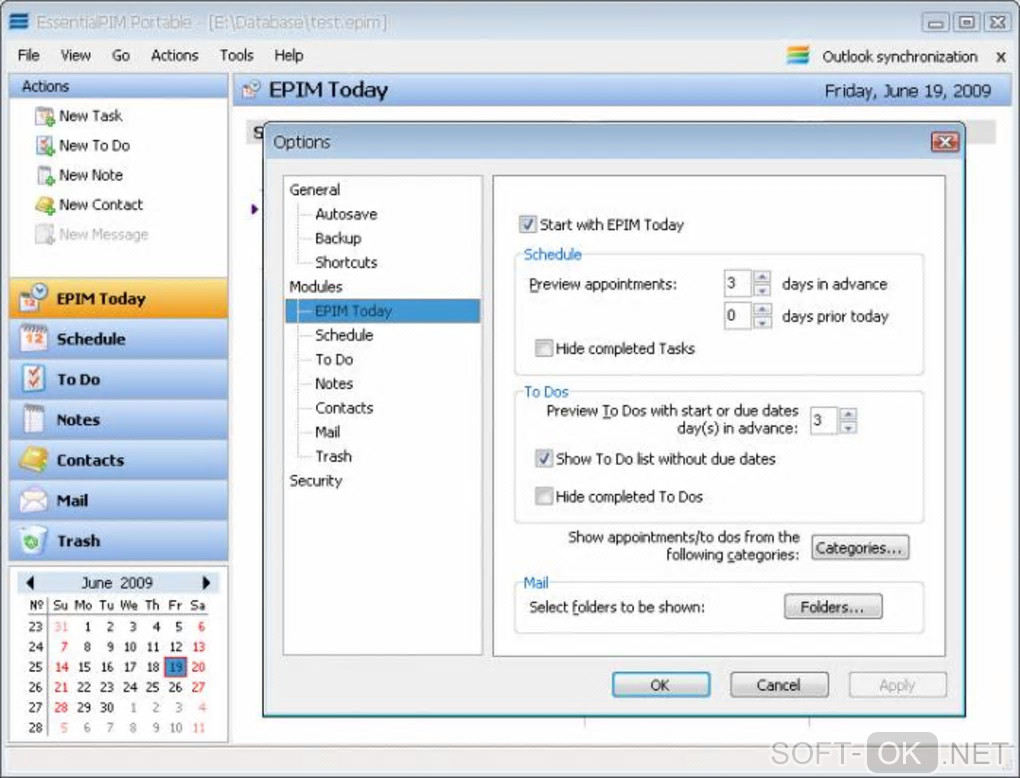Select EPIM Today in options tree
1020x778 pixels.
[x=382, y=311]
